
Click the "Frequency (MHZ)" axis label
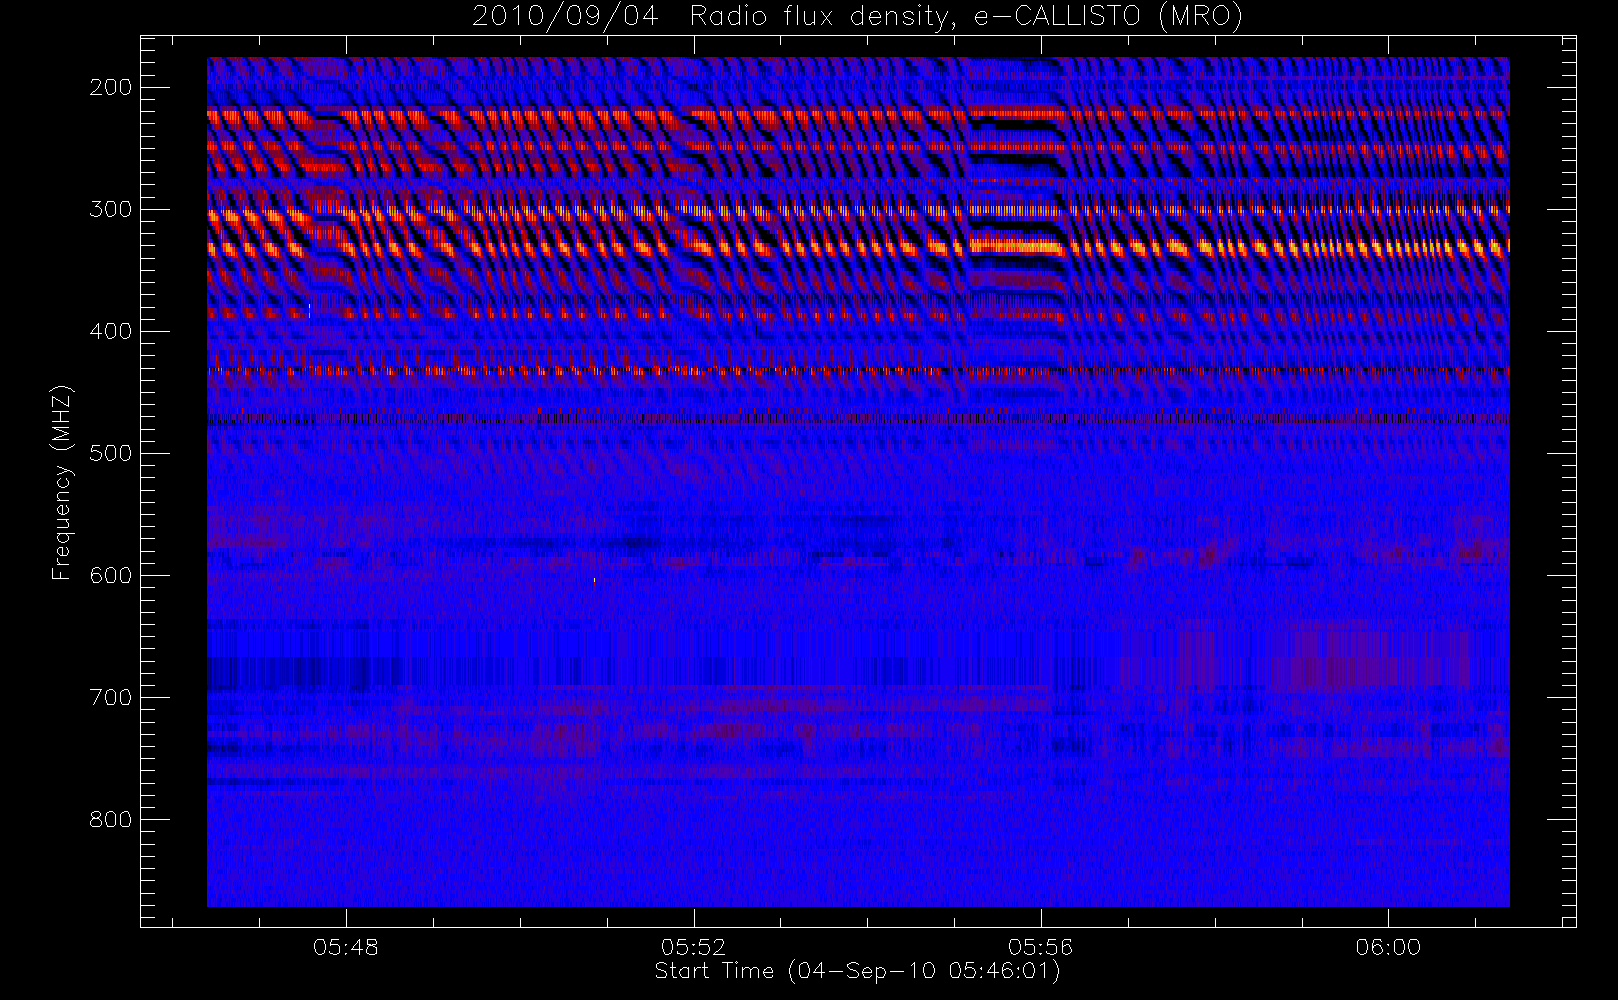click(x=62, y=482)
